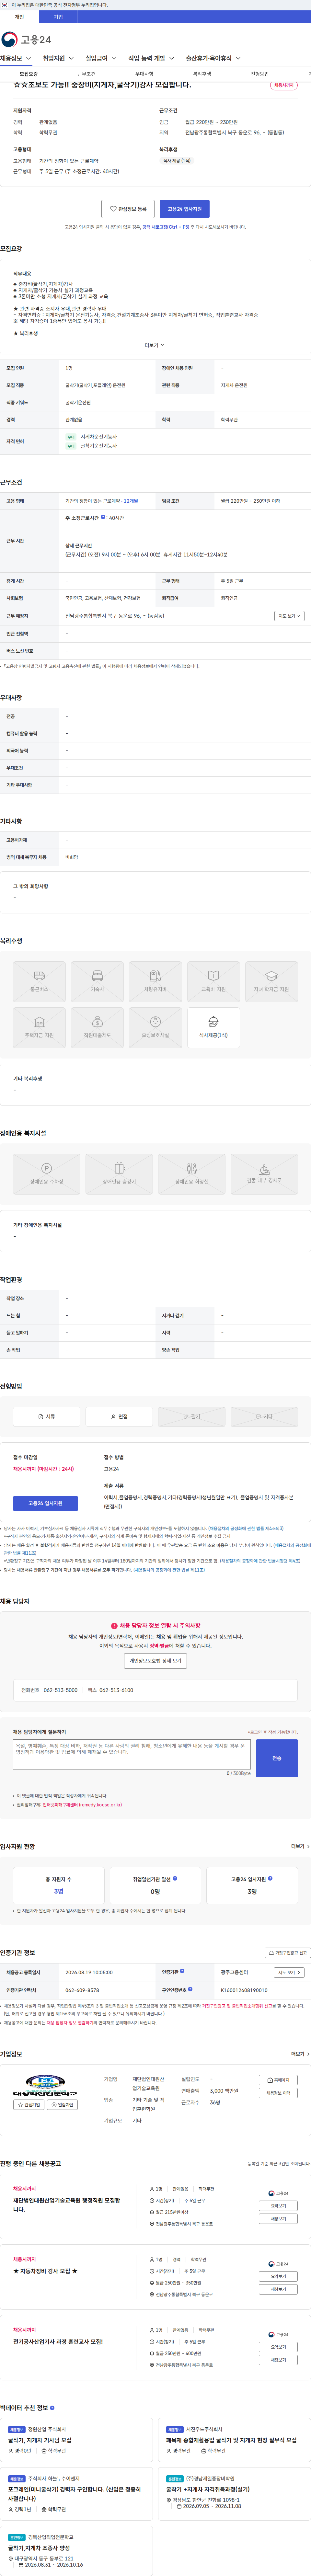Click the info icon beside 주 소정근로시간
The width and height of the screenshot is (311, 2576).
pos(103,517)
